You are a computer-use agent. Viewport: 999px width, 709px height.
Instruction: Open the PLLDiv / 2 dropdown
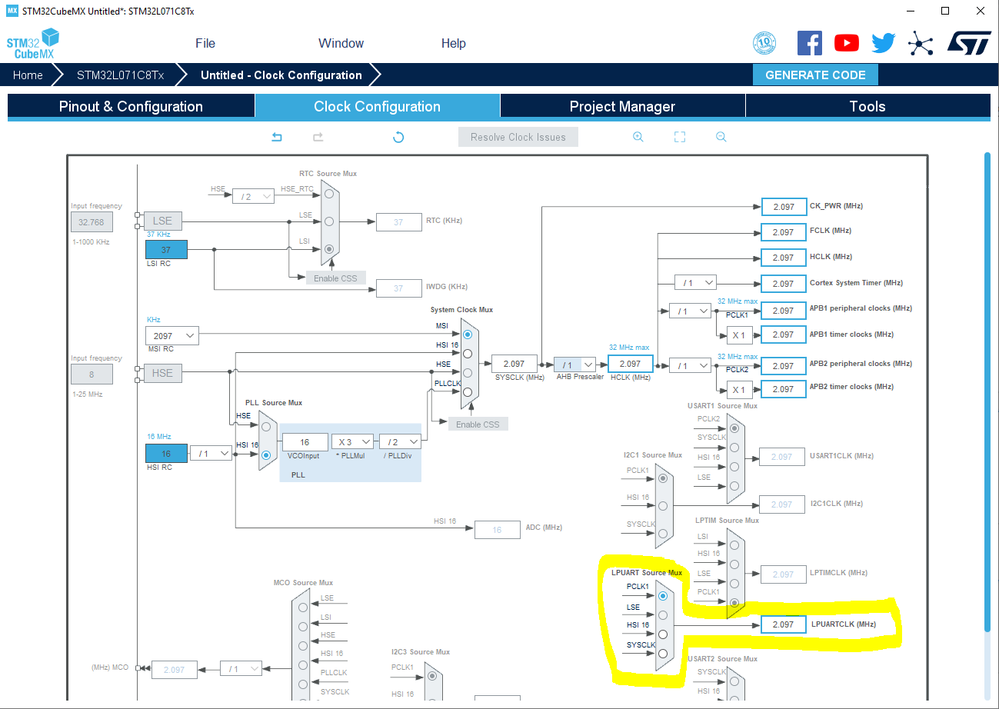(400, 441)
